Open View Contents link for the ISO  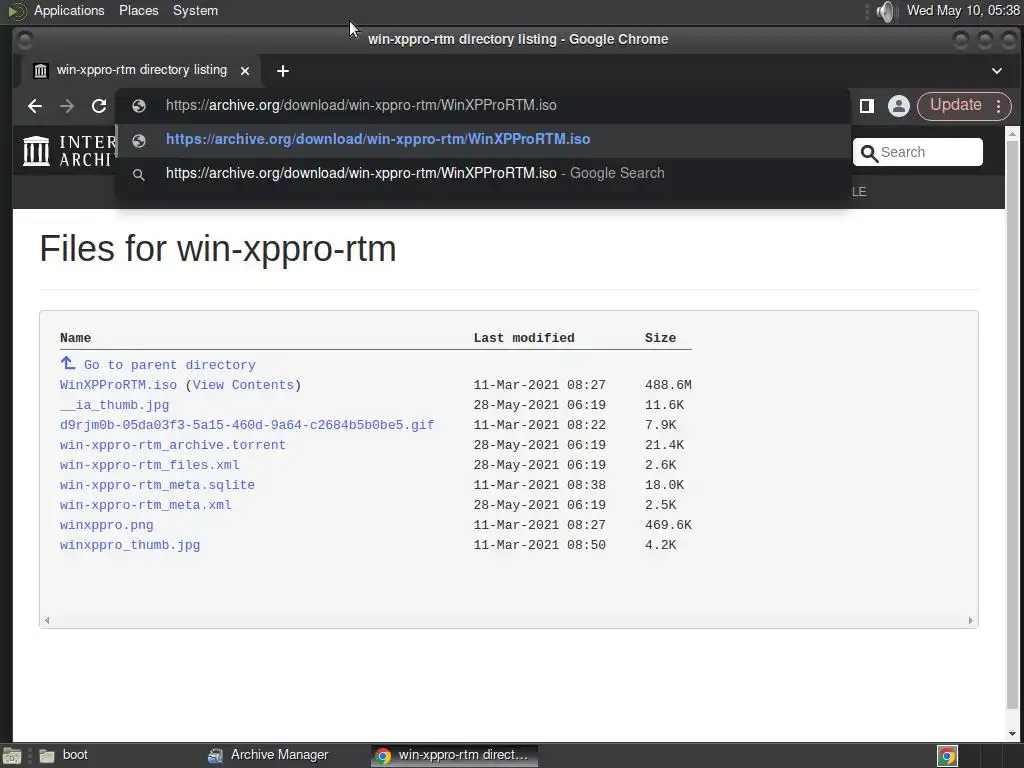[243, 385]
